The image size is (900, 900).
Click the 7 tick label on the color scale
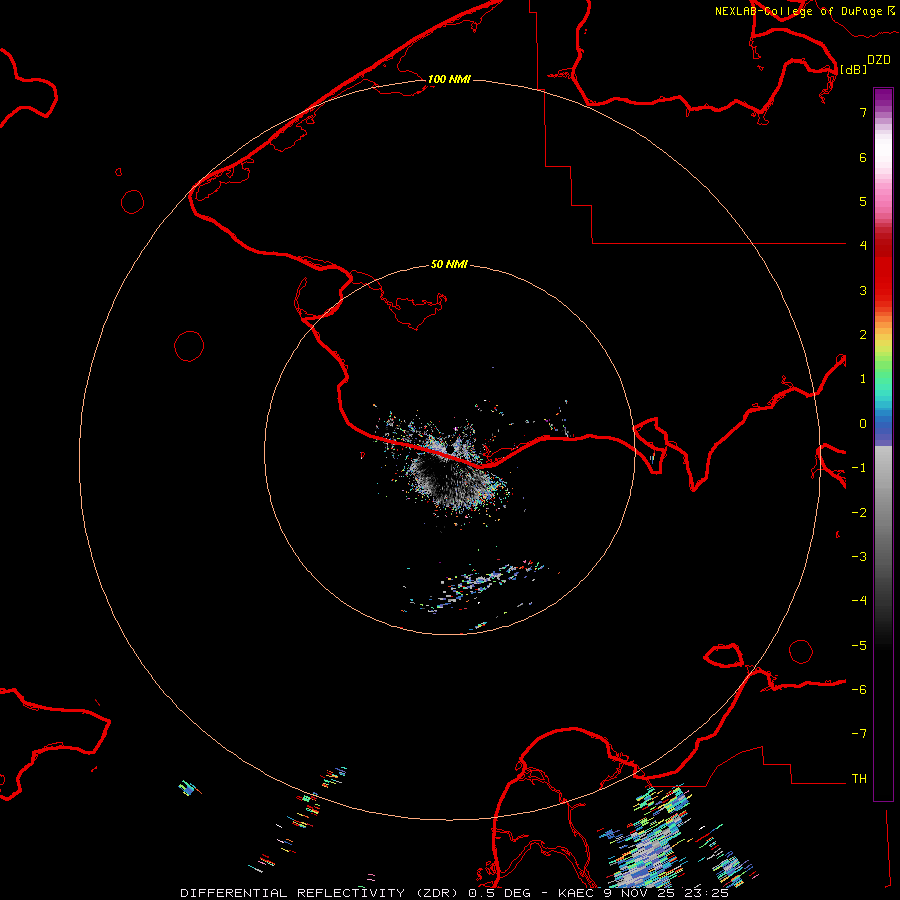[x=863, y=112]
